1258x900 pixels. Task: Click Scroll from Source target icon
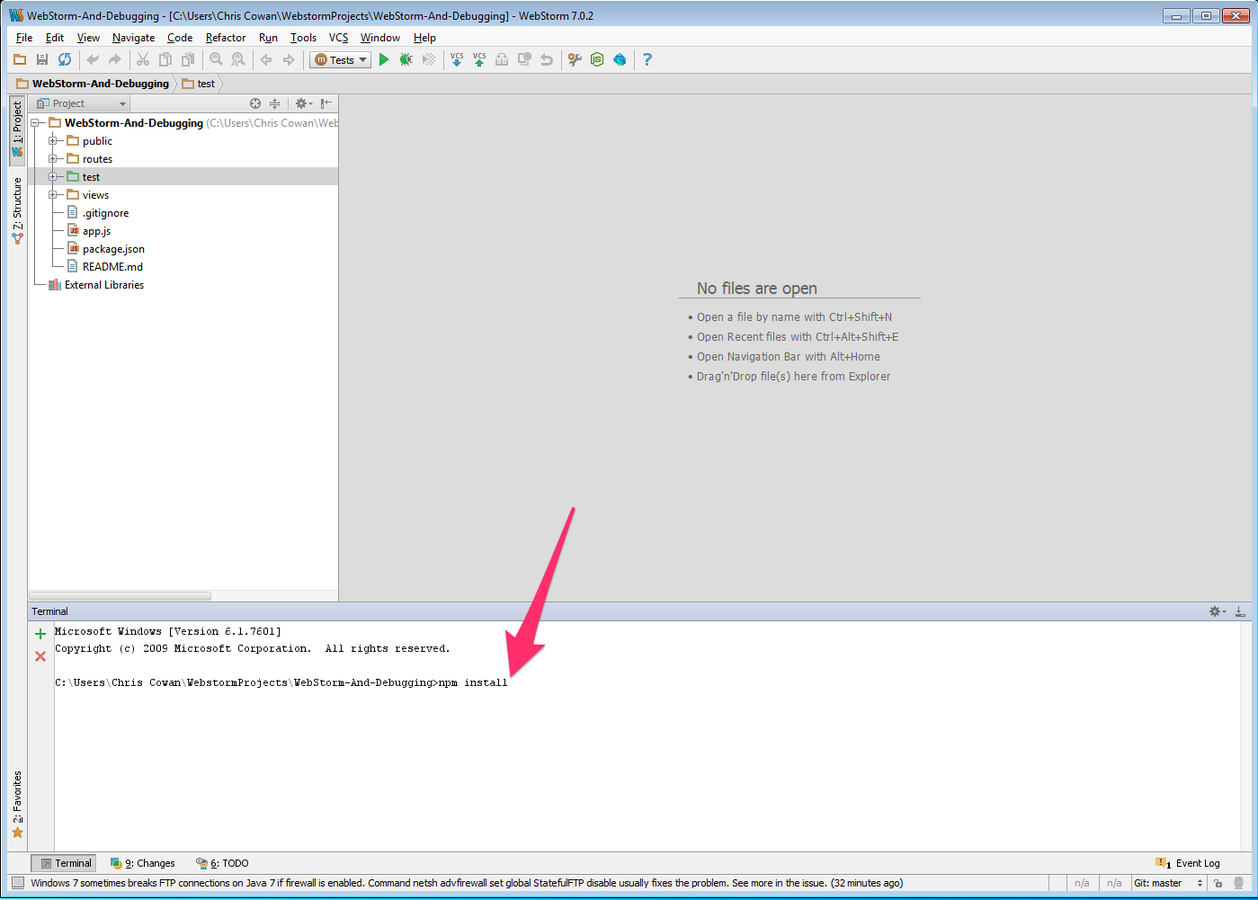coord(255,104)
